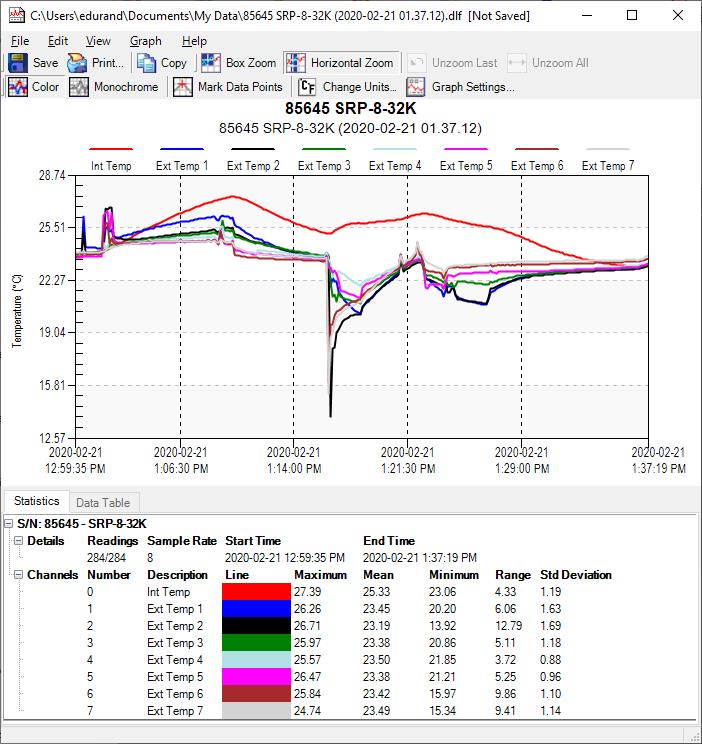702x744 pixels.
Task: Click the blue Ext Temp 1 line swatch
Action: click(x=256, y=609)
